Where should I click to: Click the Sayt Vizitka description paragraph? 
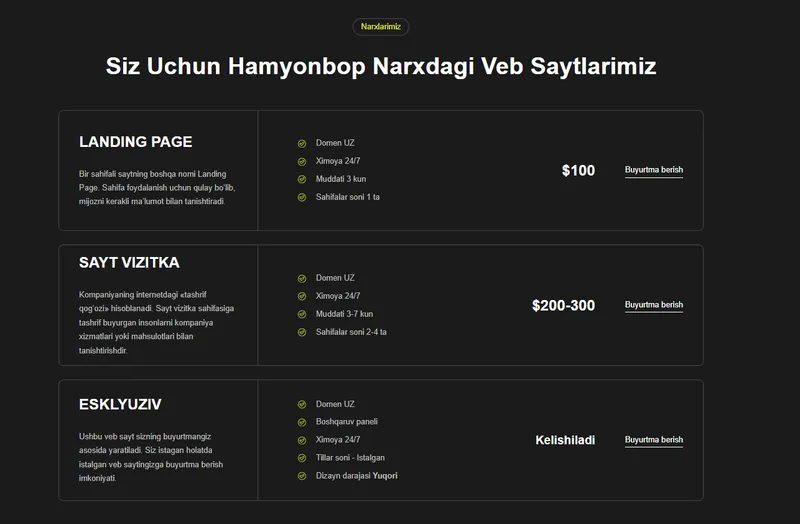pyautogui.click(x=156, y=322)
